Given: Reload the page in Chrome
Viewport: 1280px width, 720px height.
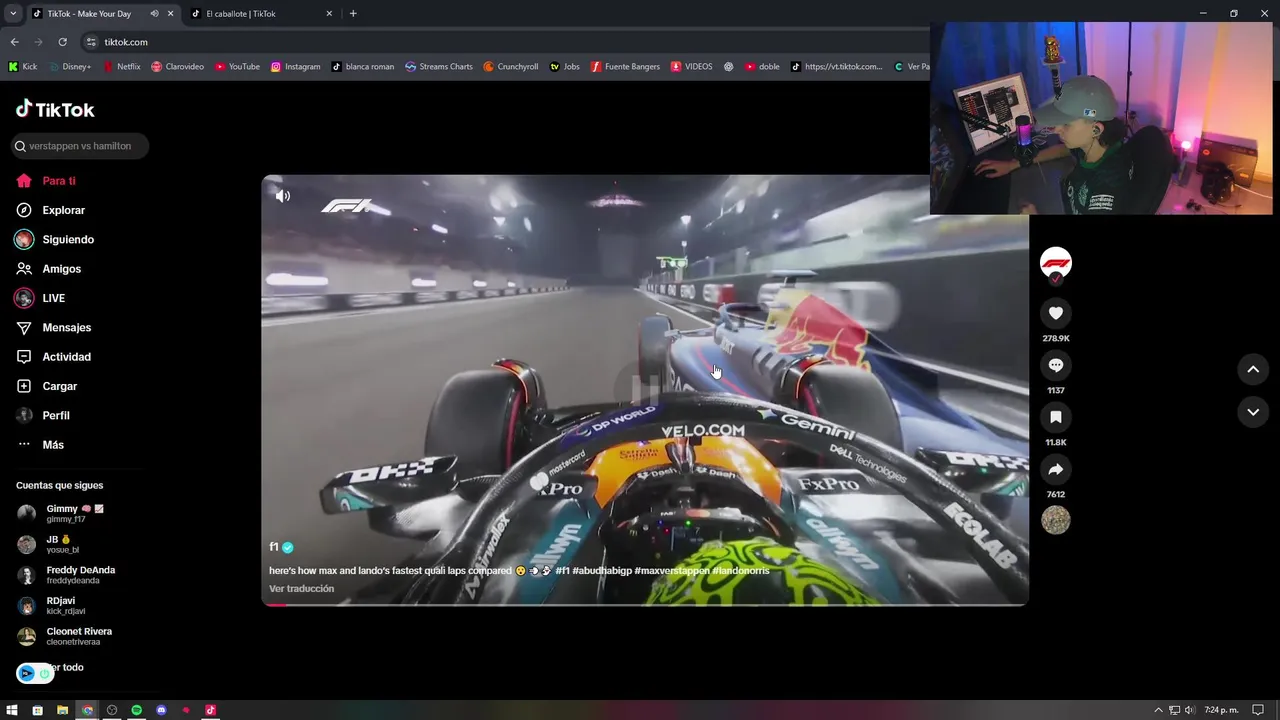Looking at the screenshot, I should (62, 42).
